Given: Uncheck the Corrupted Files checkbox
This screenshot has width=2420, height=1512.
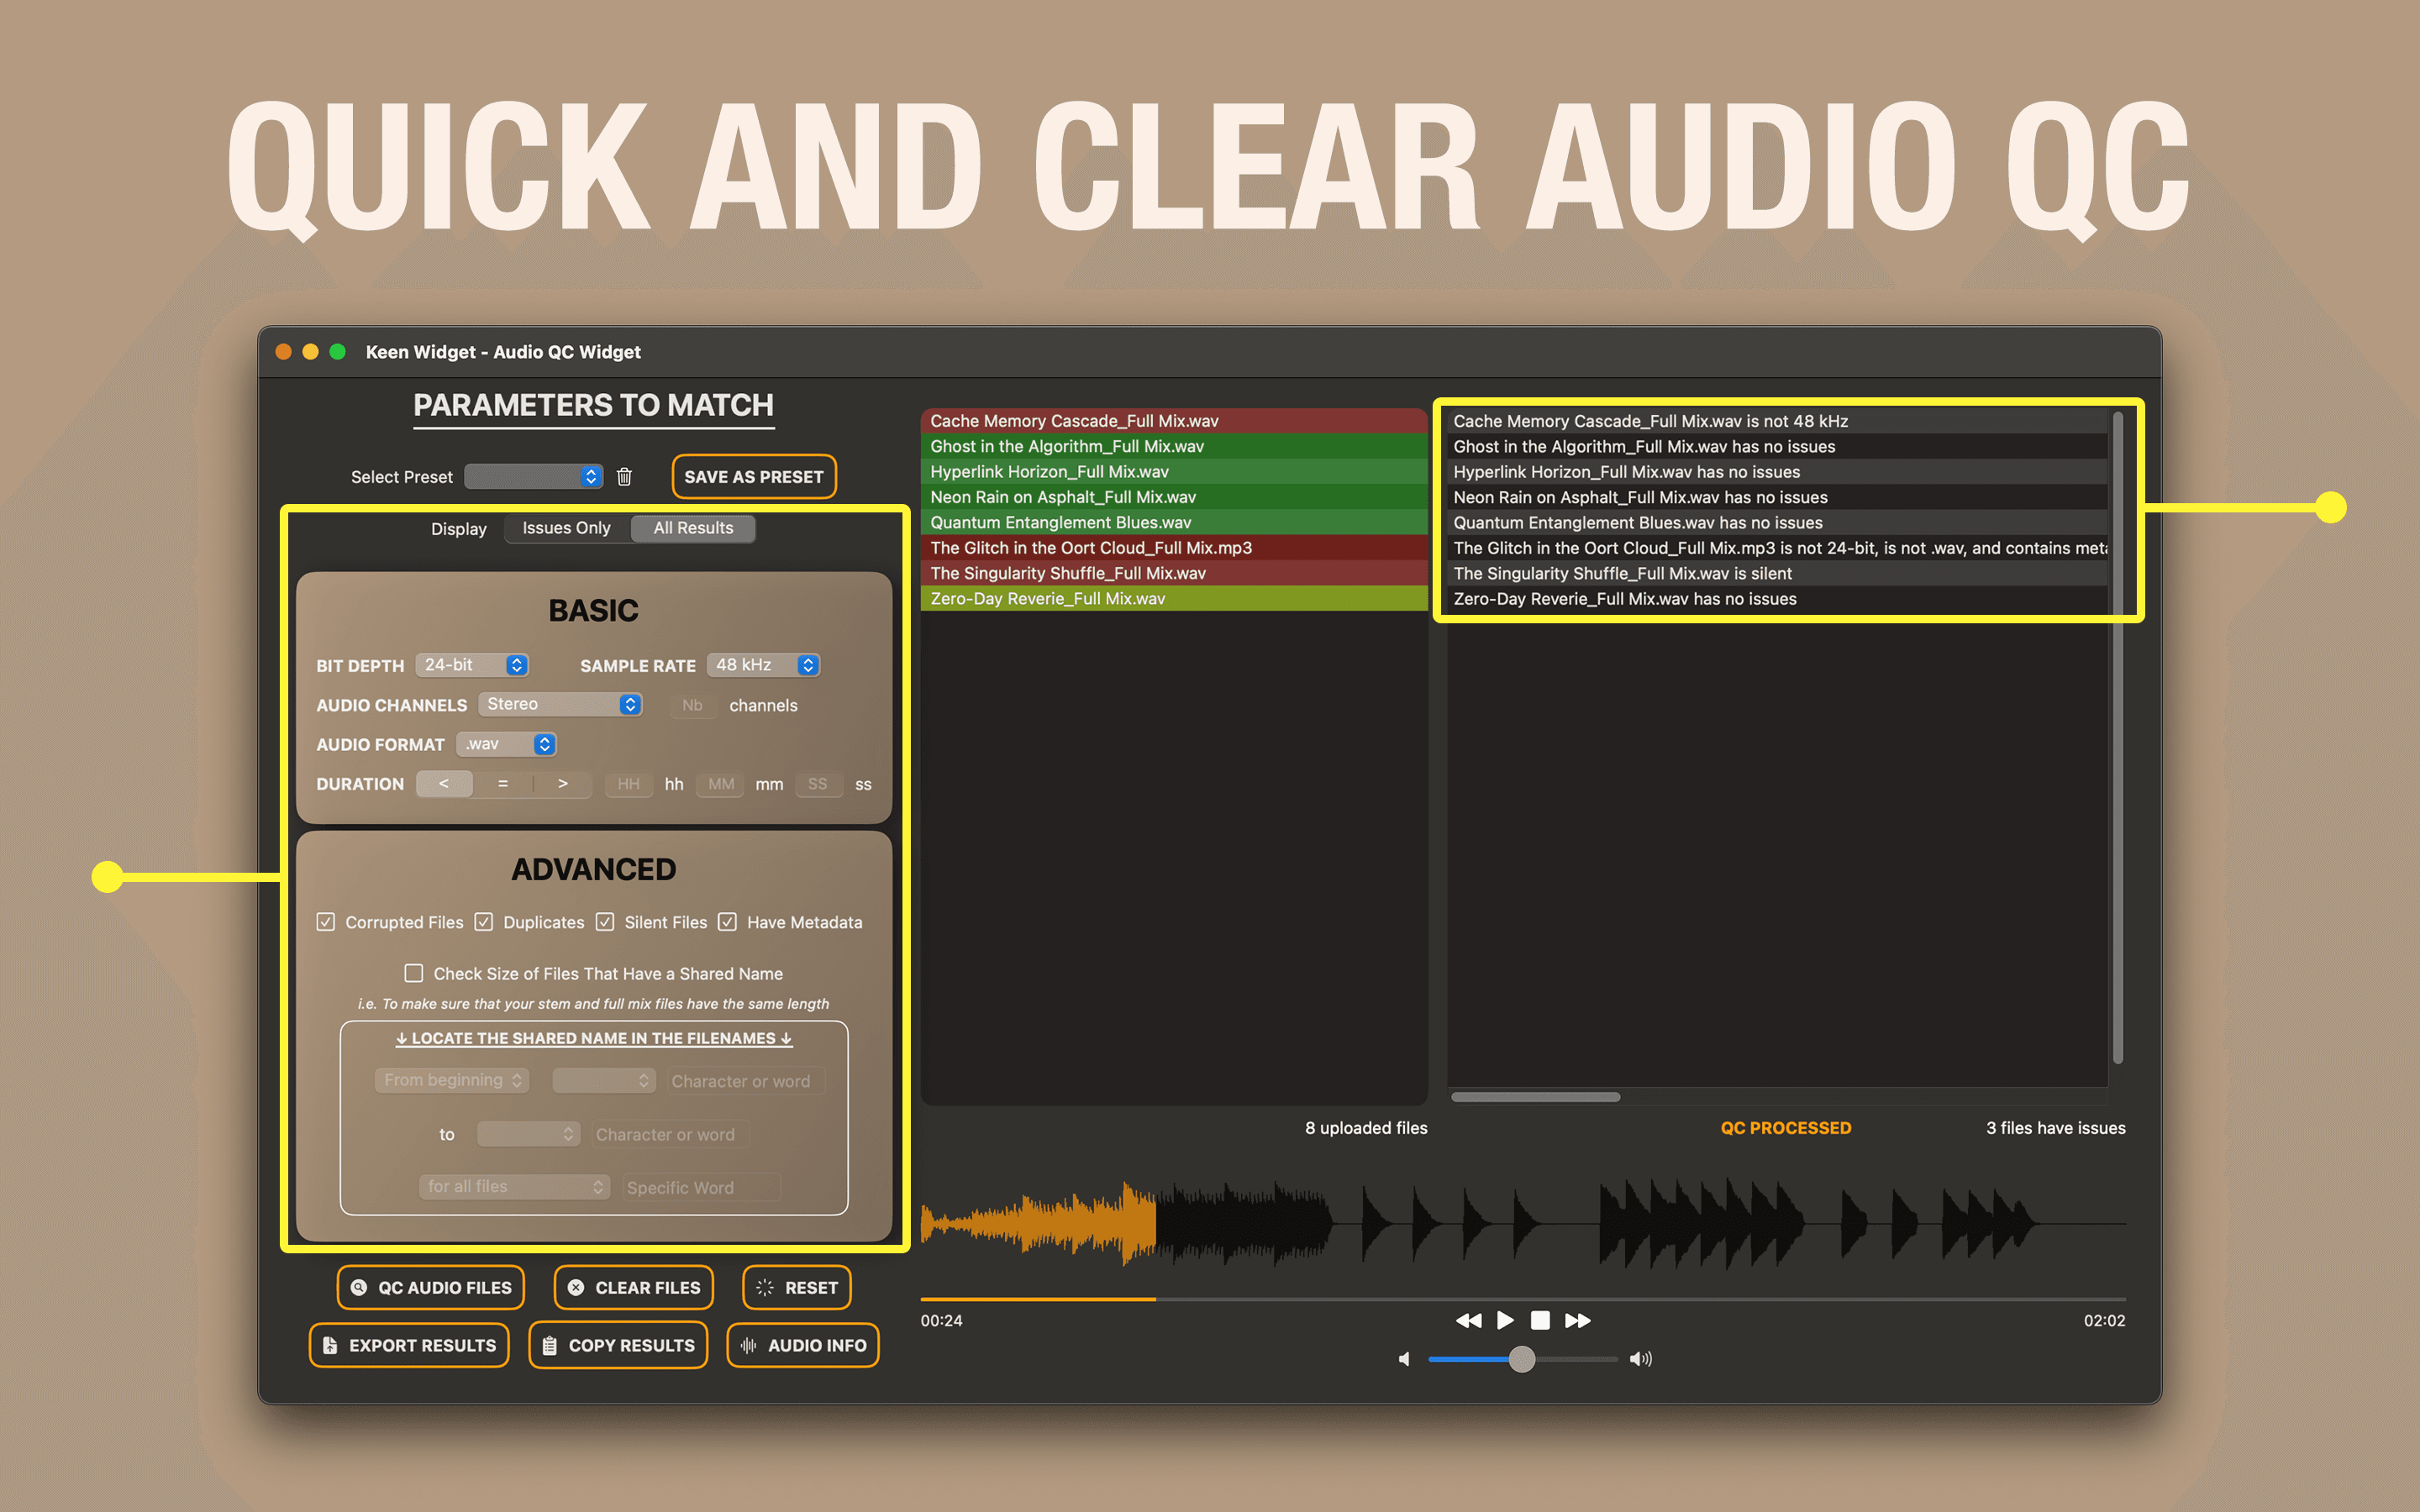Looking at the screenshot, I should (326, 922).
